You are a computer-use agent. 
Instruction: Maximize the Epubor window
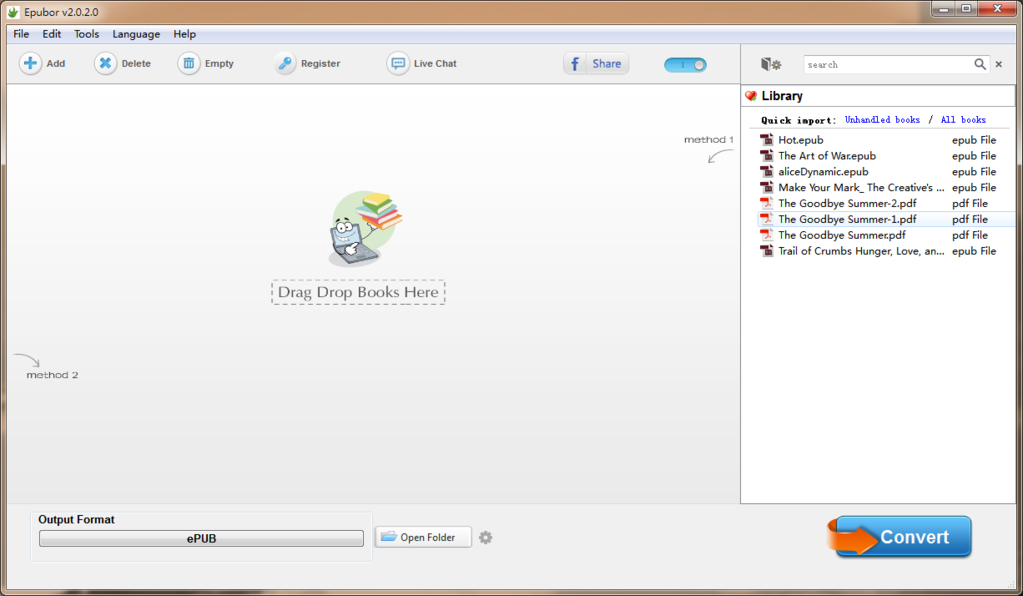coord(966,9)
